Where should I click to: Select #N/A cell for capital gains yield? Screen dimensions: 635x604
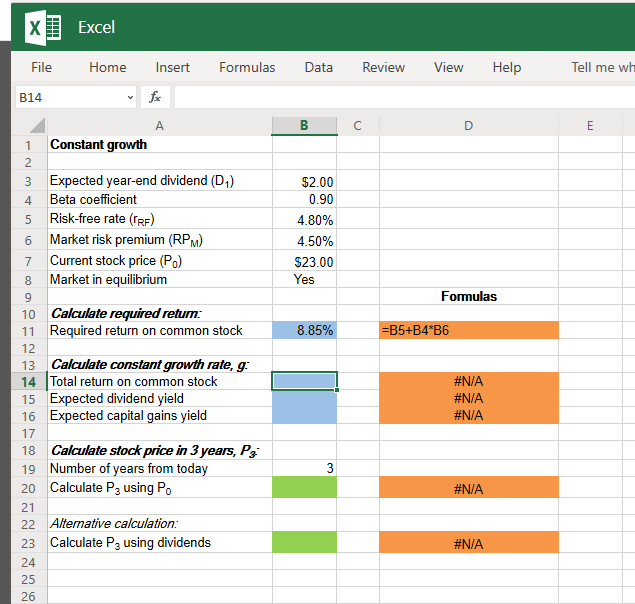[x=469, y=415]
